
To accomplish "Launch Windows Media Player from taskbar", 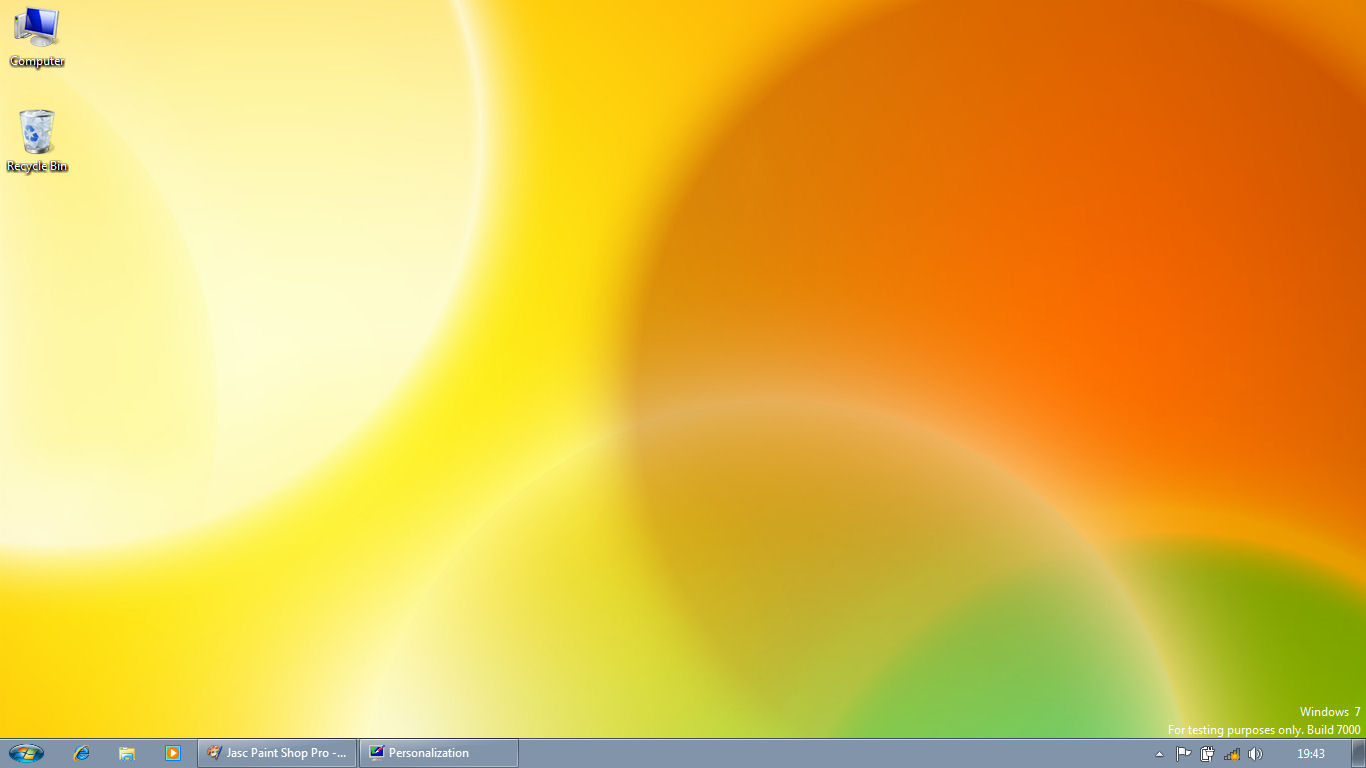I will (x=173, y=753).
